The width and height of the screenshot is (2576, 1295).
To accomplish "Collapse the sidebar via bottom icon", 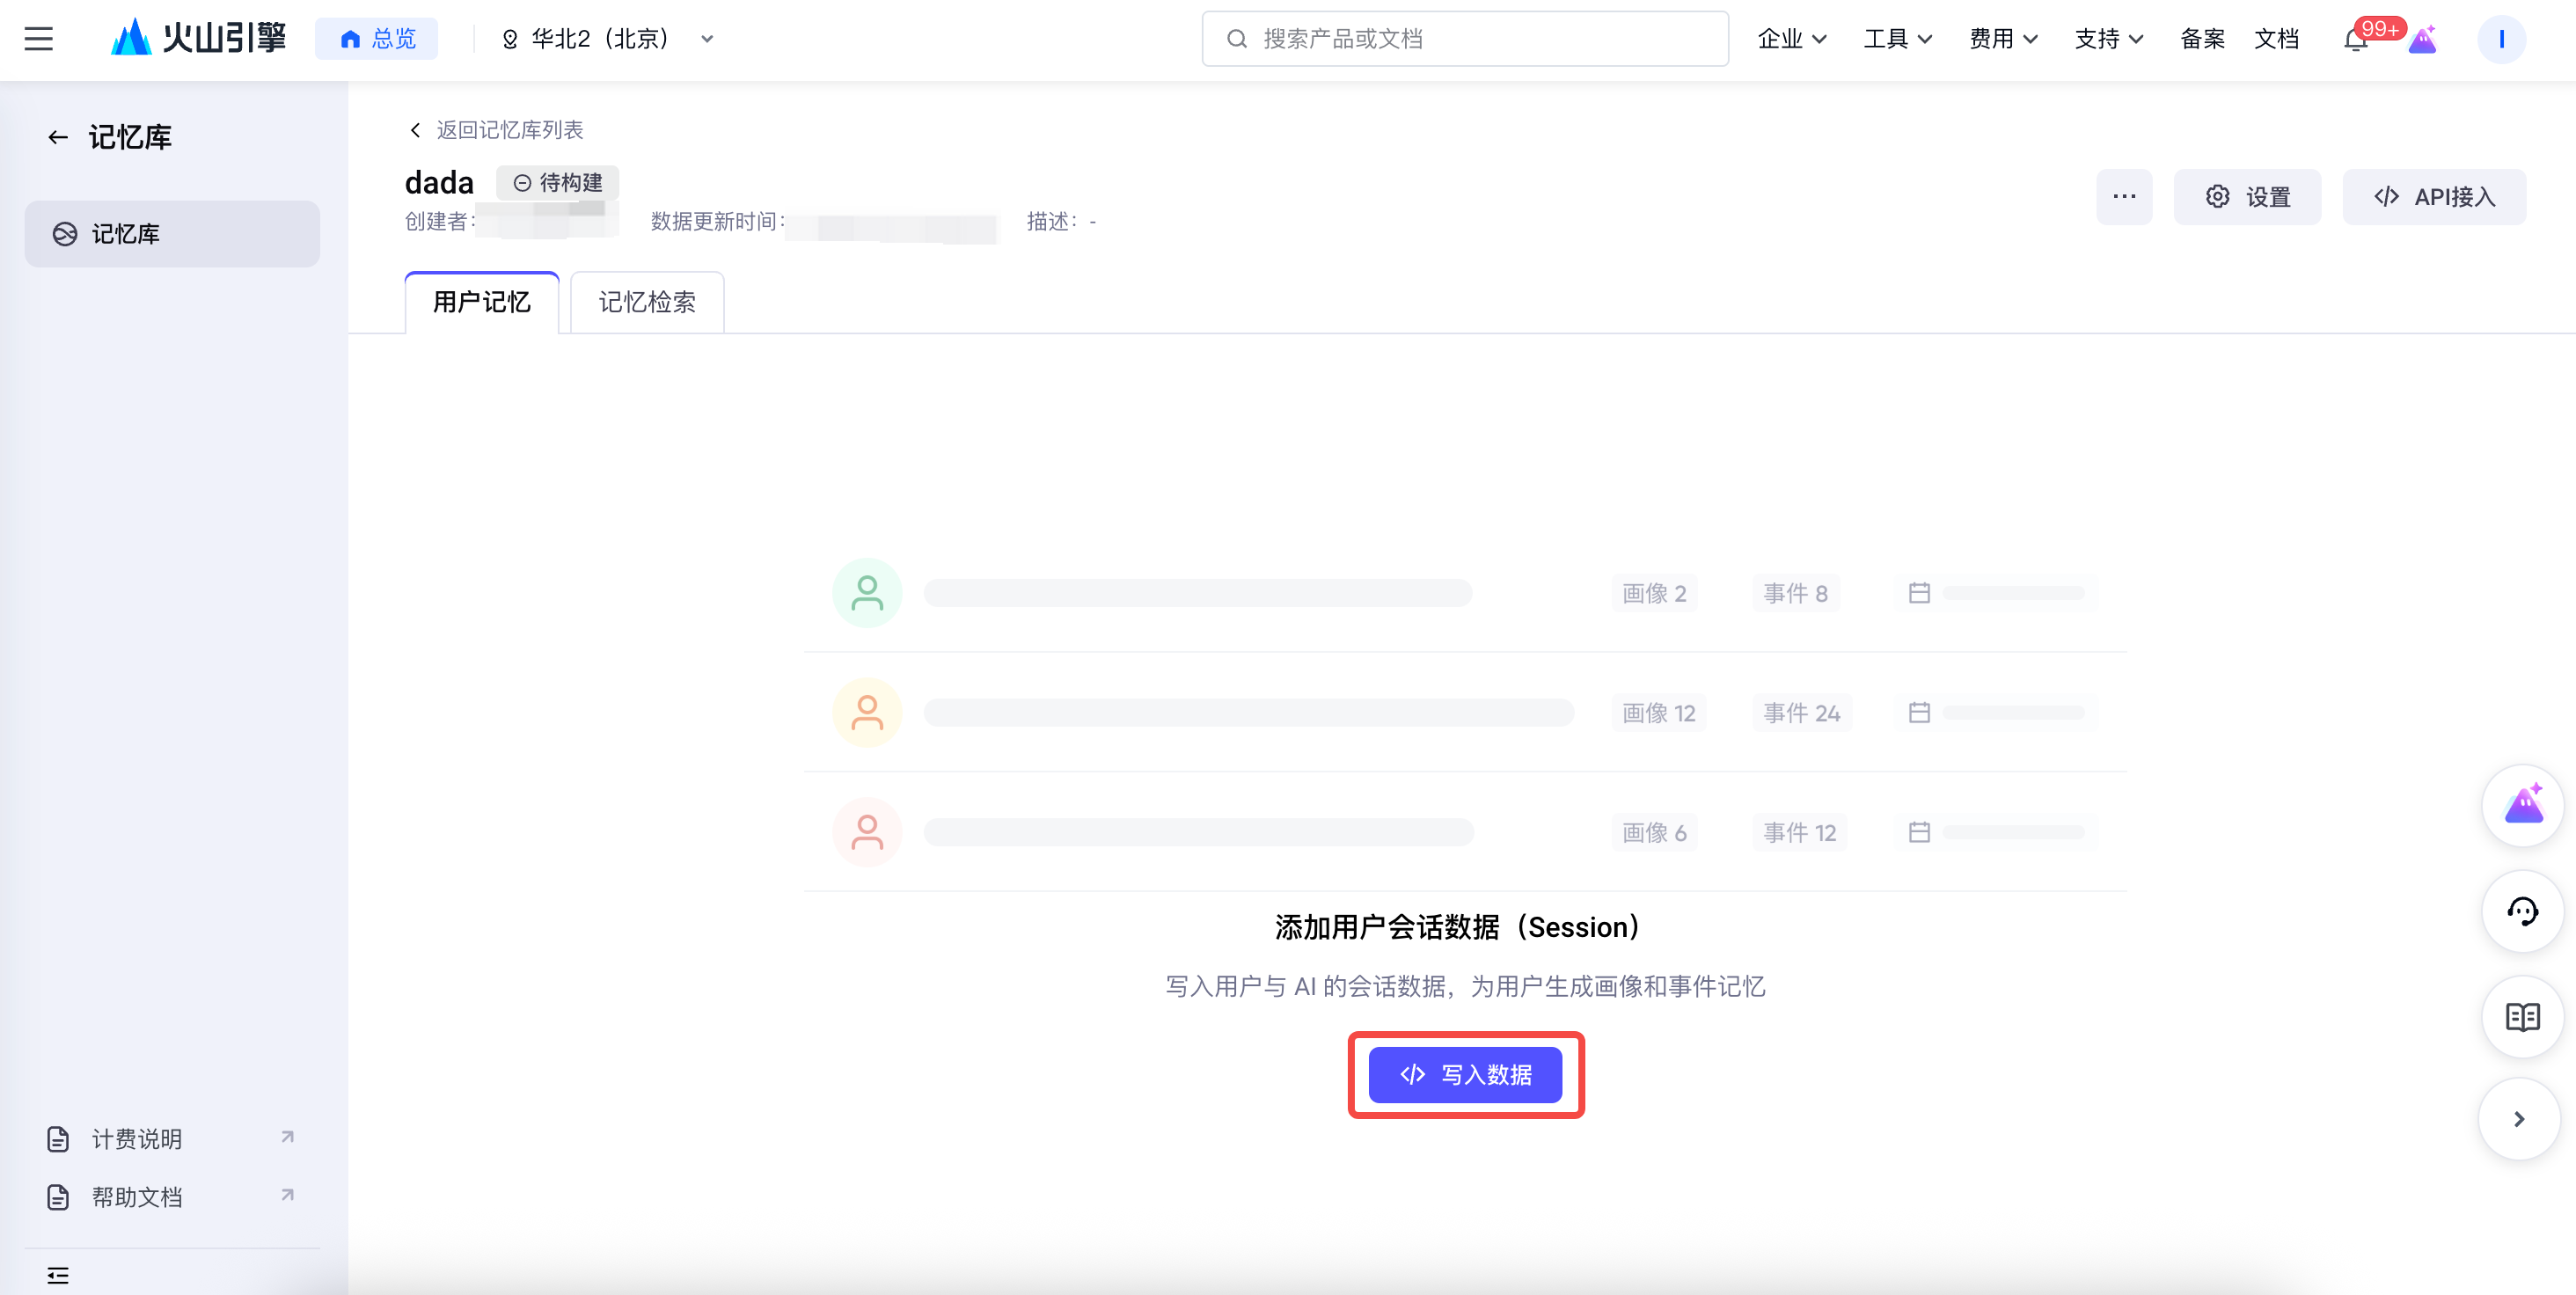I will (x=58, y=1275).
